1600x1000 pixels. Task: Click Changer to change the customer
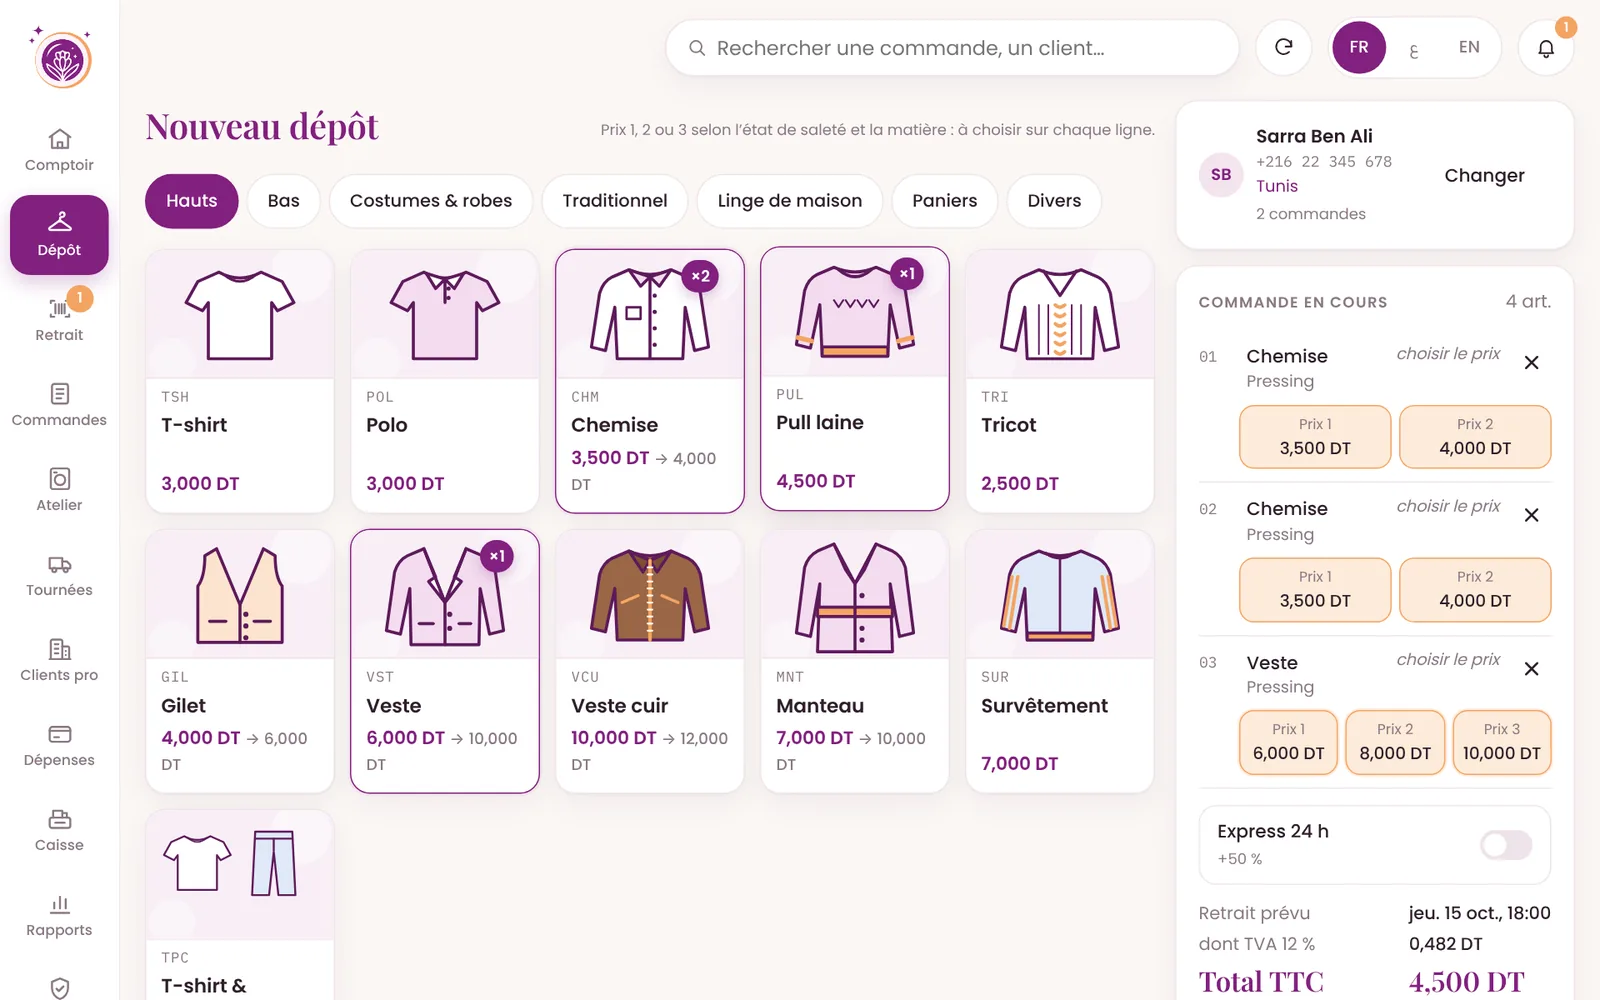pyautogui.click(x=1484, y=175)
